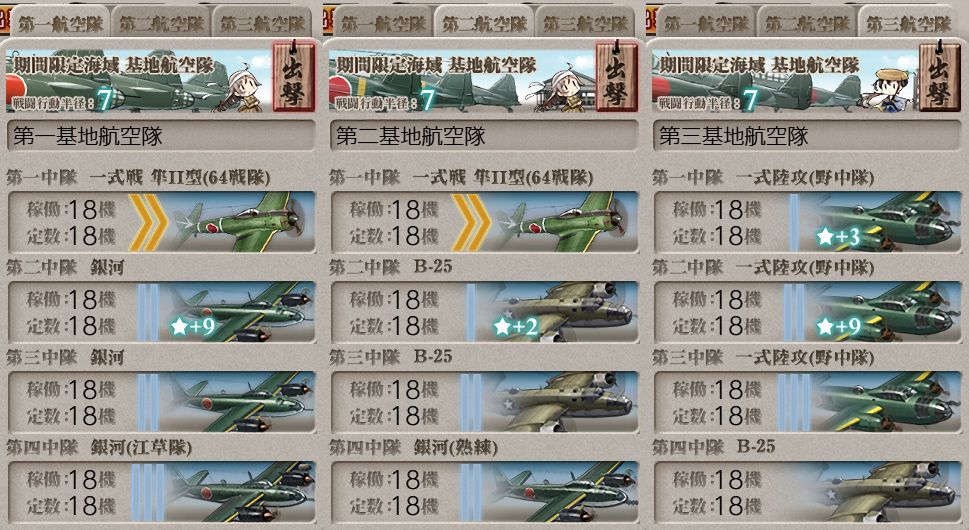Select B-25 bomber in third base fourth squadron
Viewport: 969px width, 530px height.
click(x=808, y=492)
